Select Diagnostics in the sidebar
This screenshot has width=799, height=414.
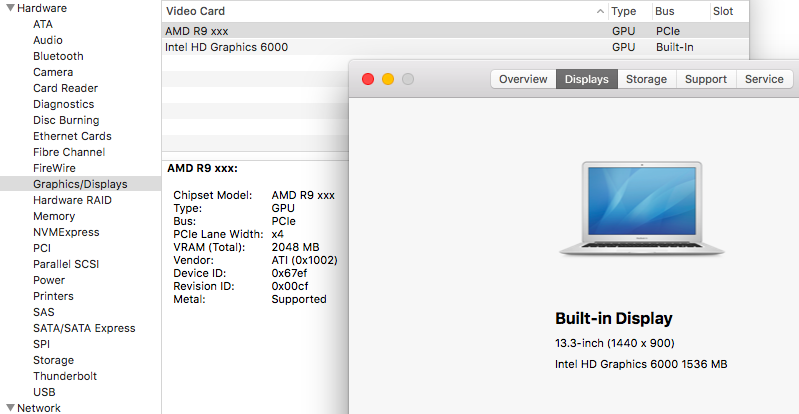[x=64, y=104]
